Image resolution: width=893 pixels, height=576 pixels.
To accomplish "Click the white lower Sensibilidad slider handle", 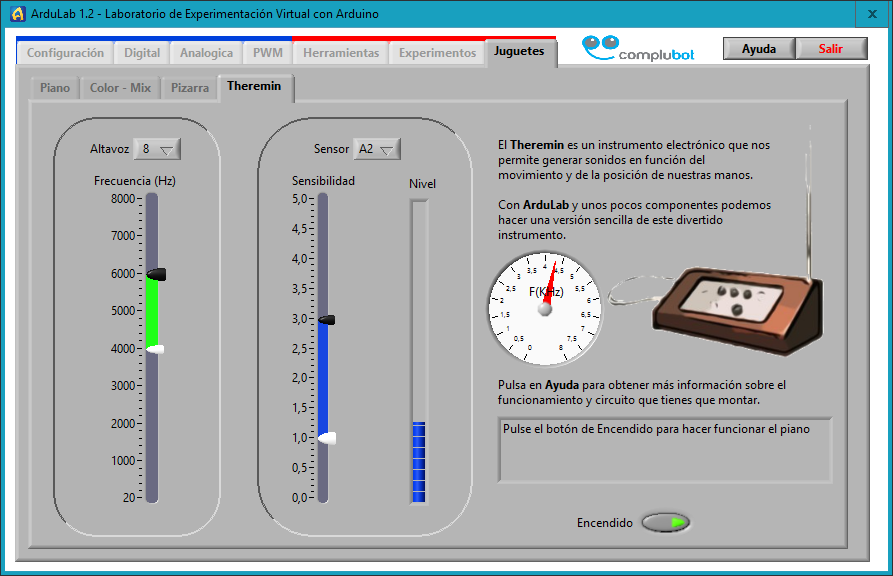I will (326, 438).
